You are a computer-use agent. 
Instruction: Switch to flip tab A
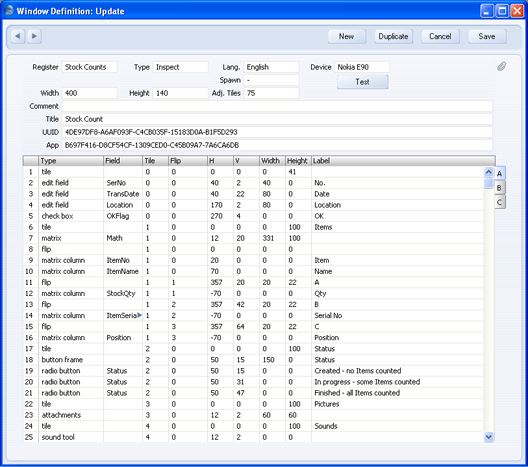[500, 173]
